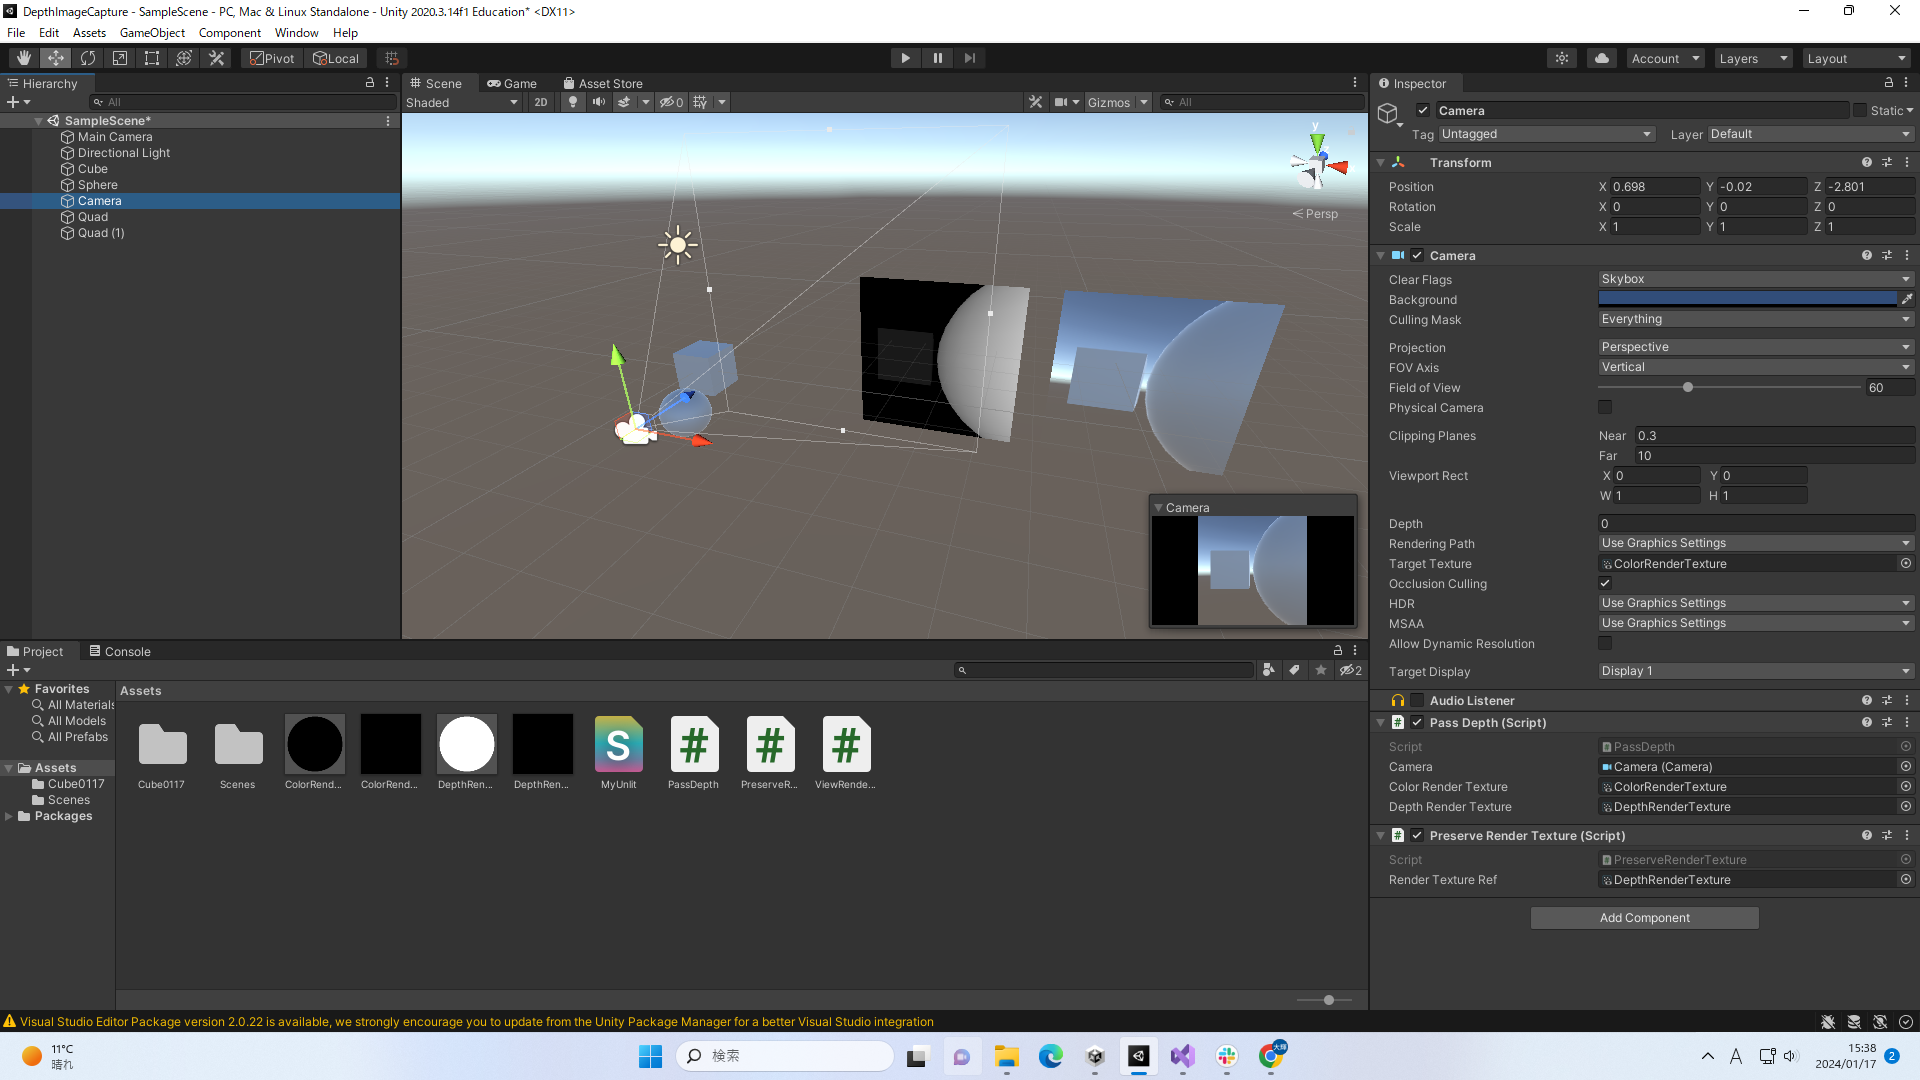Toggle Local handle rotation button
Screen dimensions: 1920x1080
[336, 58]
